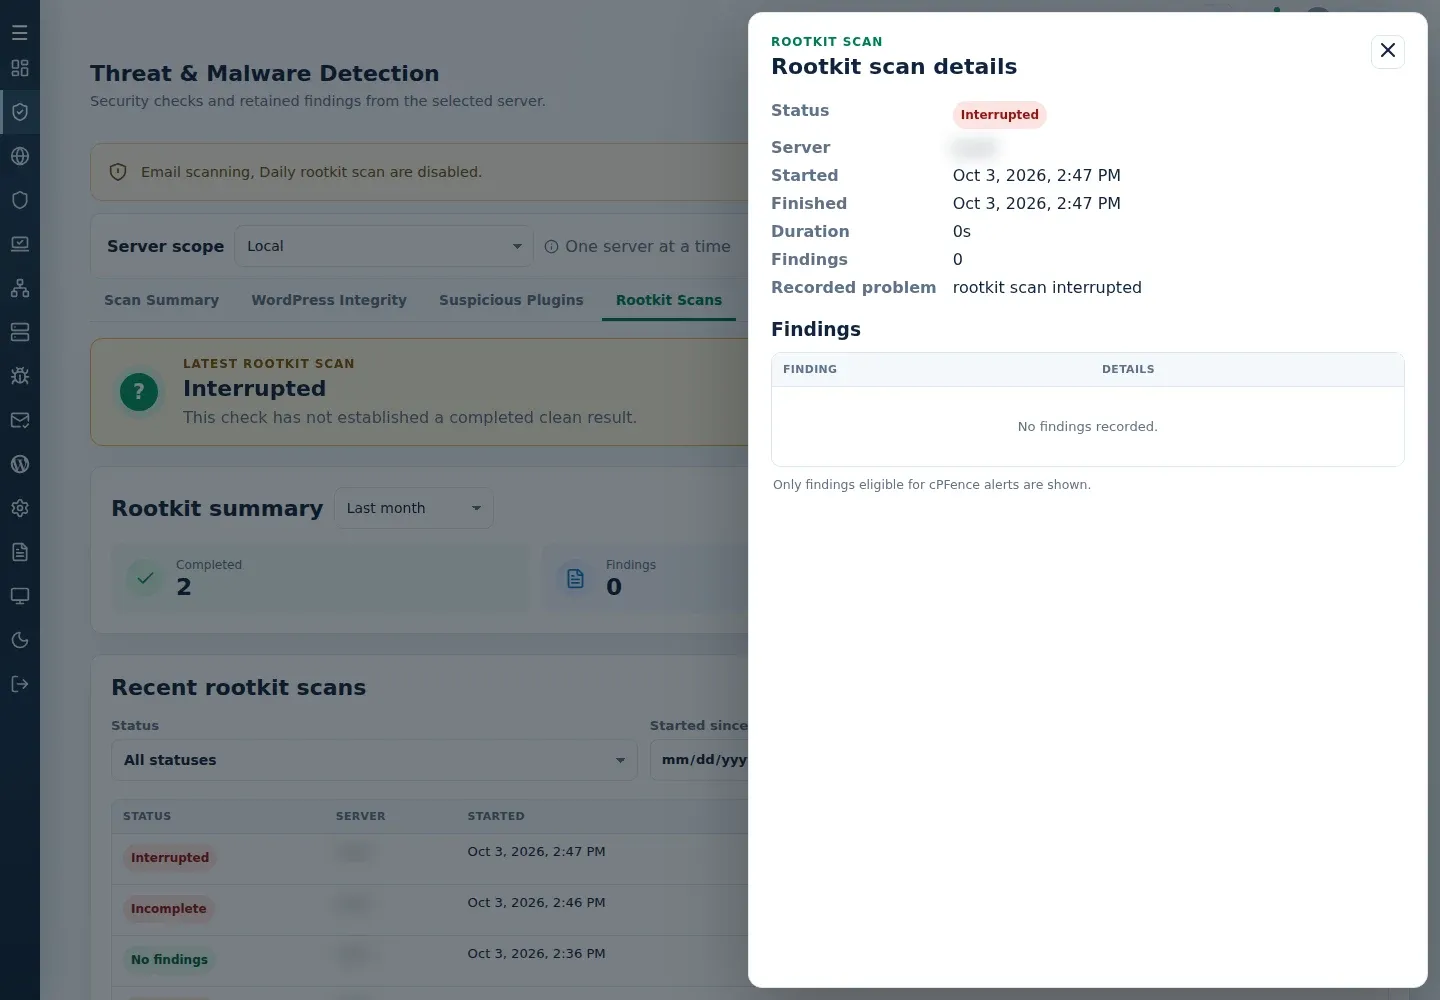1440x1000 pixels.
Task: Switch to Suspicious Plugins tab
Action: click(511, 300)
